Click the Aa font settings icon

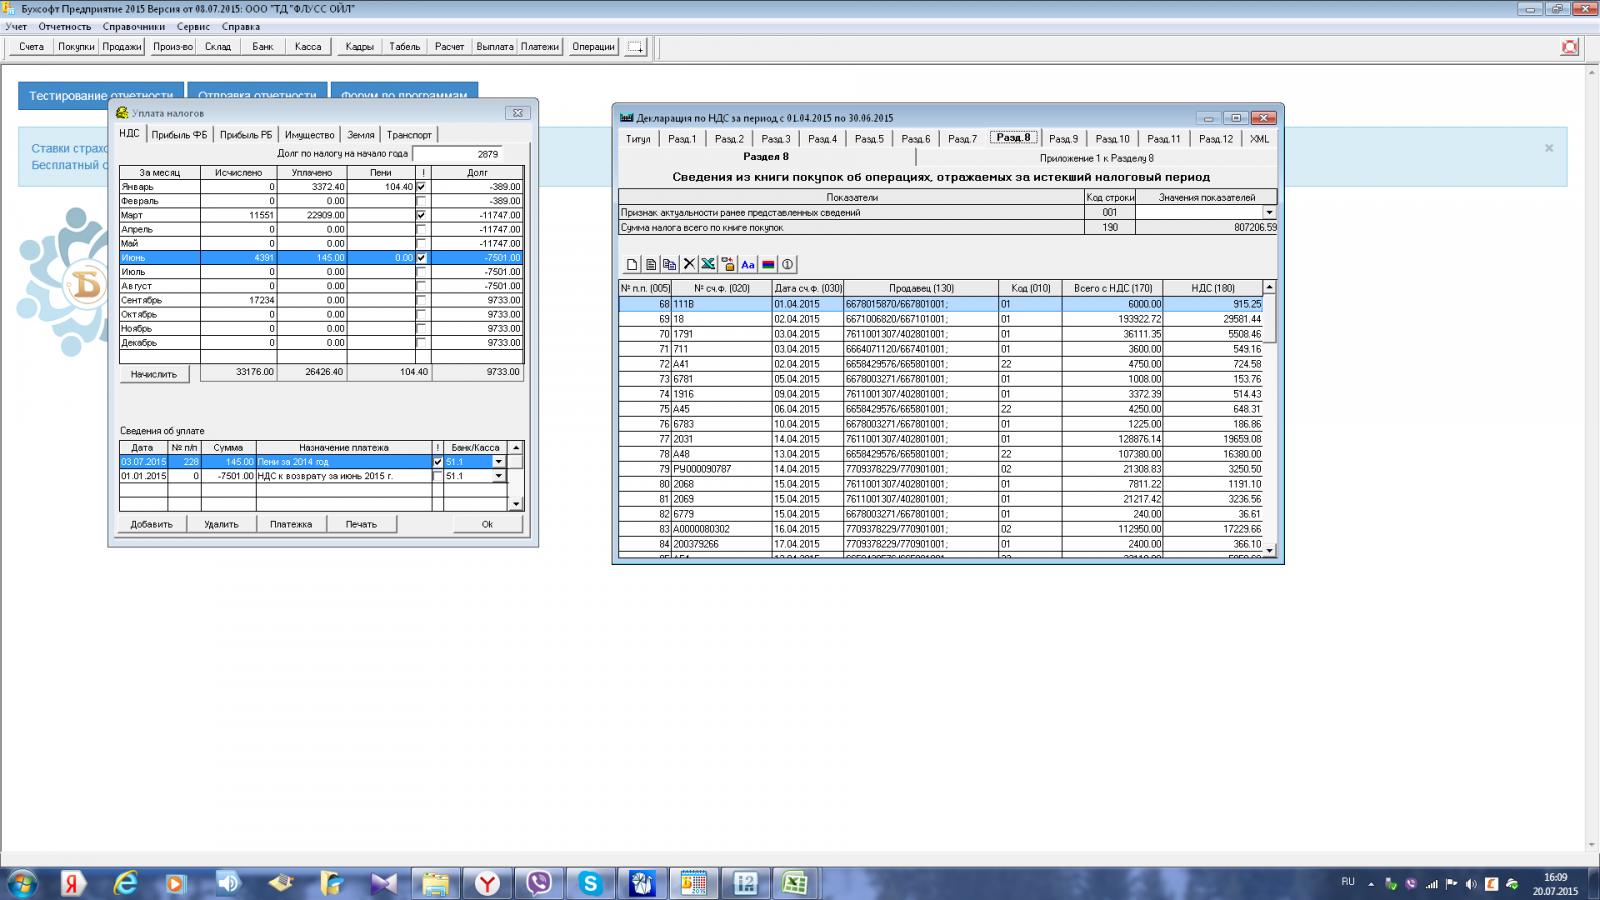click(x=748, y=265)
